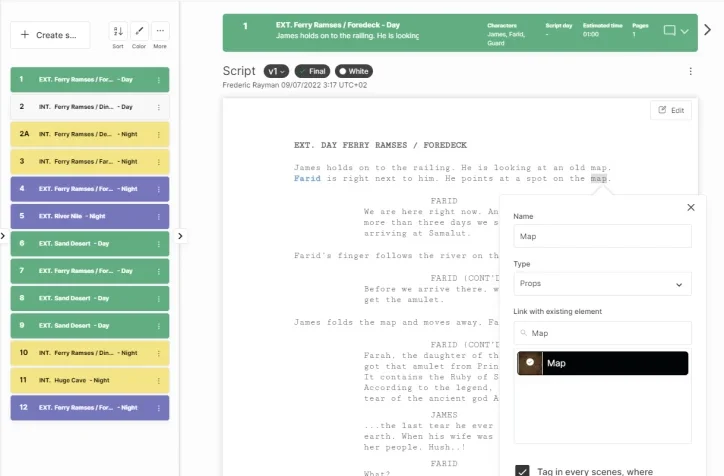Select scene 5 EXT. River Nile Night
This screenshot has height=476, width=724.
90,216
